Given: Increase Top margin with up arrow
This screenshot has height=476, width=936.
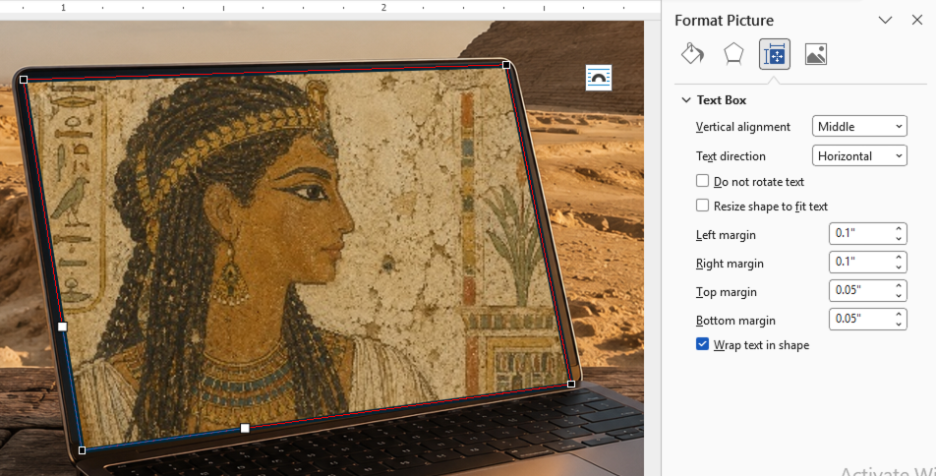Looking at the screenshot, I should click(899, 285).
